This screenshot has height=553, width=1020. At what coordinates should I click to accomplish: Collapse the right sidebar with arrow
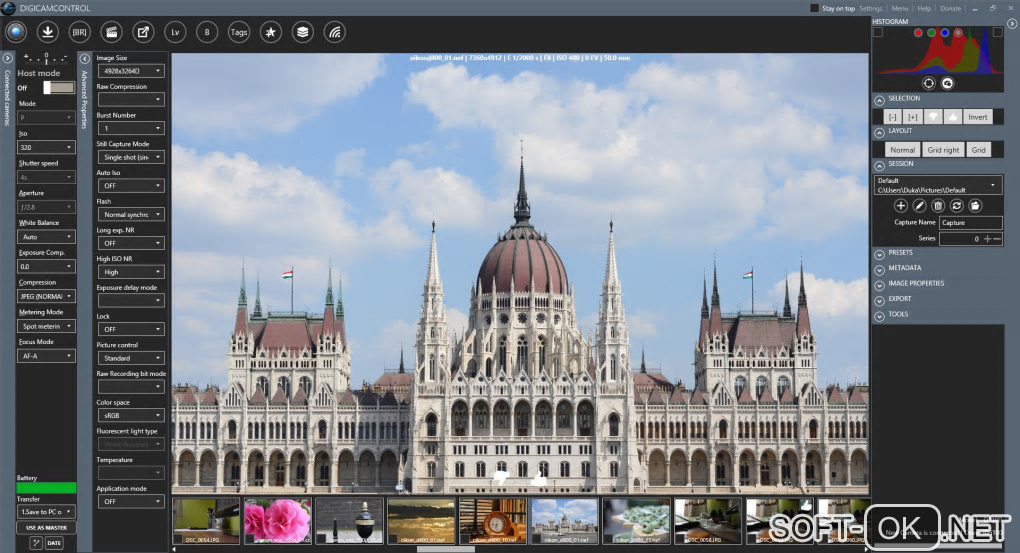[1012, 23]
